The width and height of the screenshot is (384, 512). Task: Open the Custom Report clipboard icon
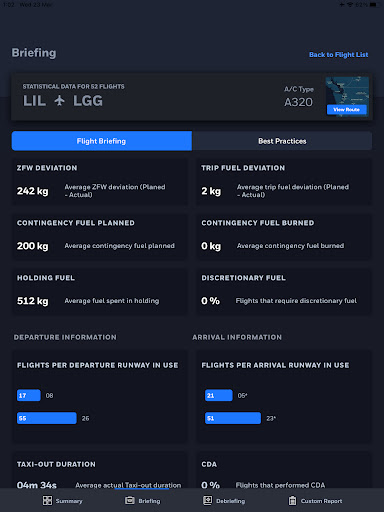coord(292,501)
